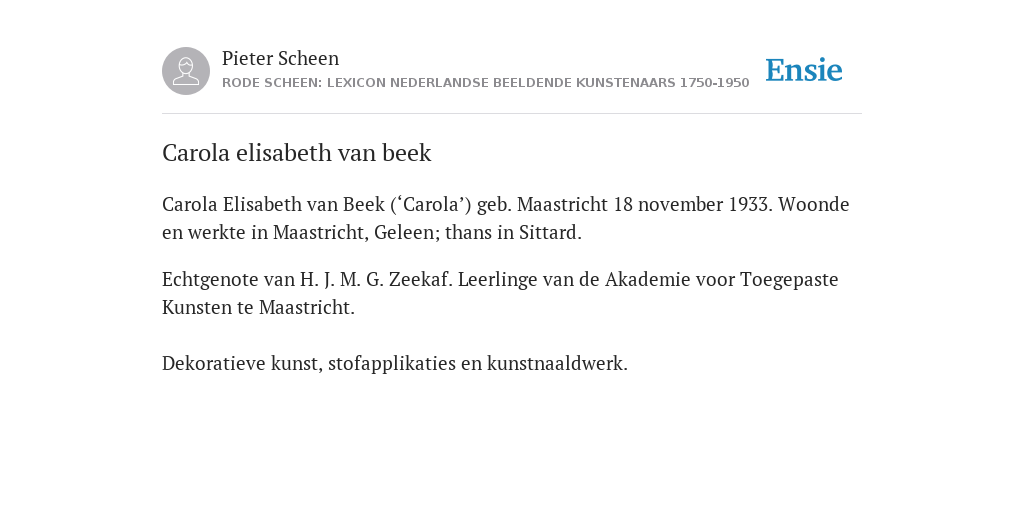The width and height of the screenshot is (1024, 512).
Task: Click the words Dekoratieve kunst
Action: [241, 363]
